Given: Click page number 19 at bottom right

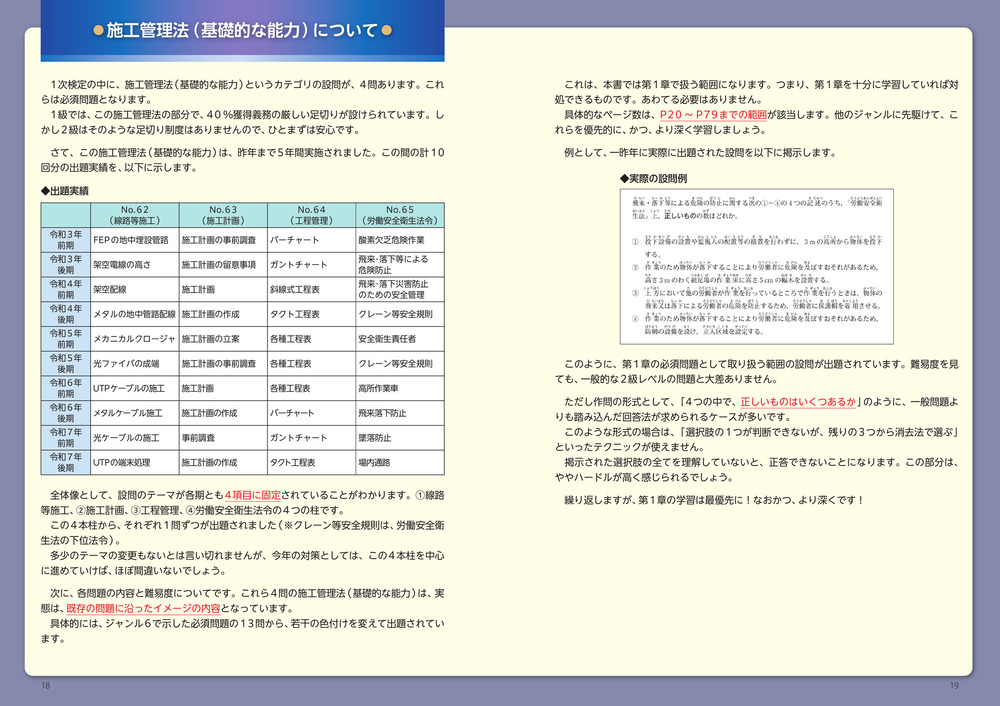Looking at the screenshot, I should 953,686.
